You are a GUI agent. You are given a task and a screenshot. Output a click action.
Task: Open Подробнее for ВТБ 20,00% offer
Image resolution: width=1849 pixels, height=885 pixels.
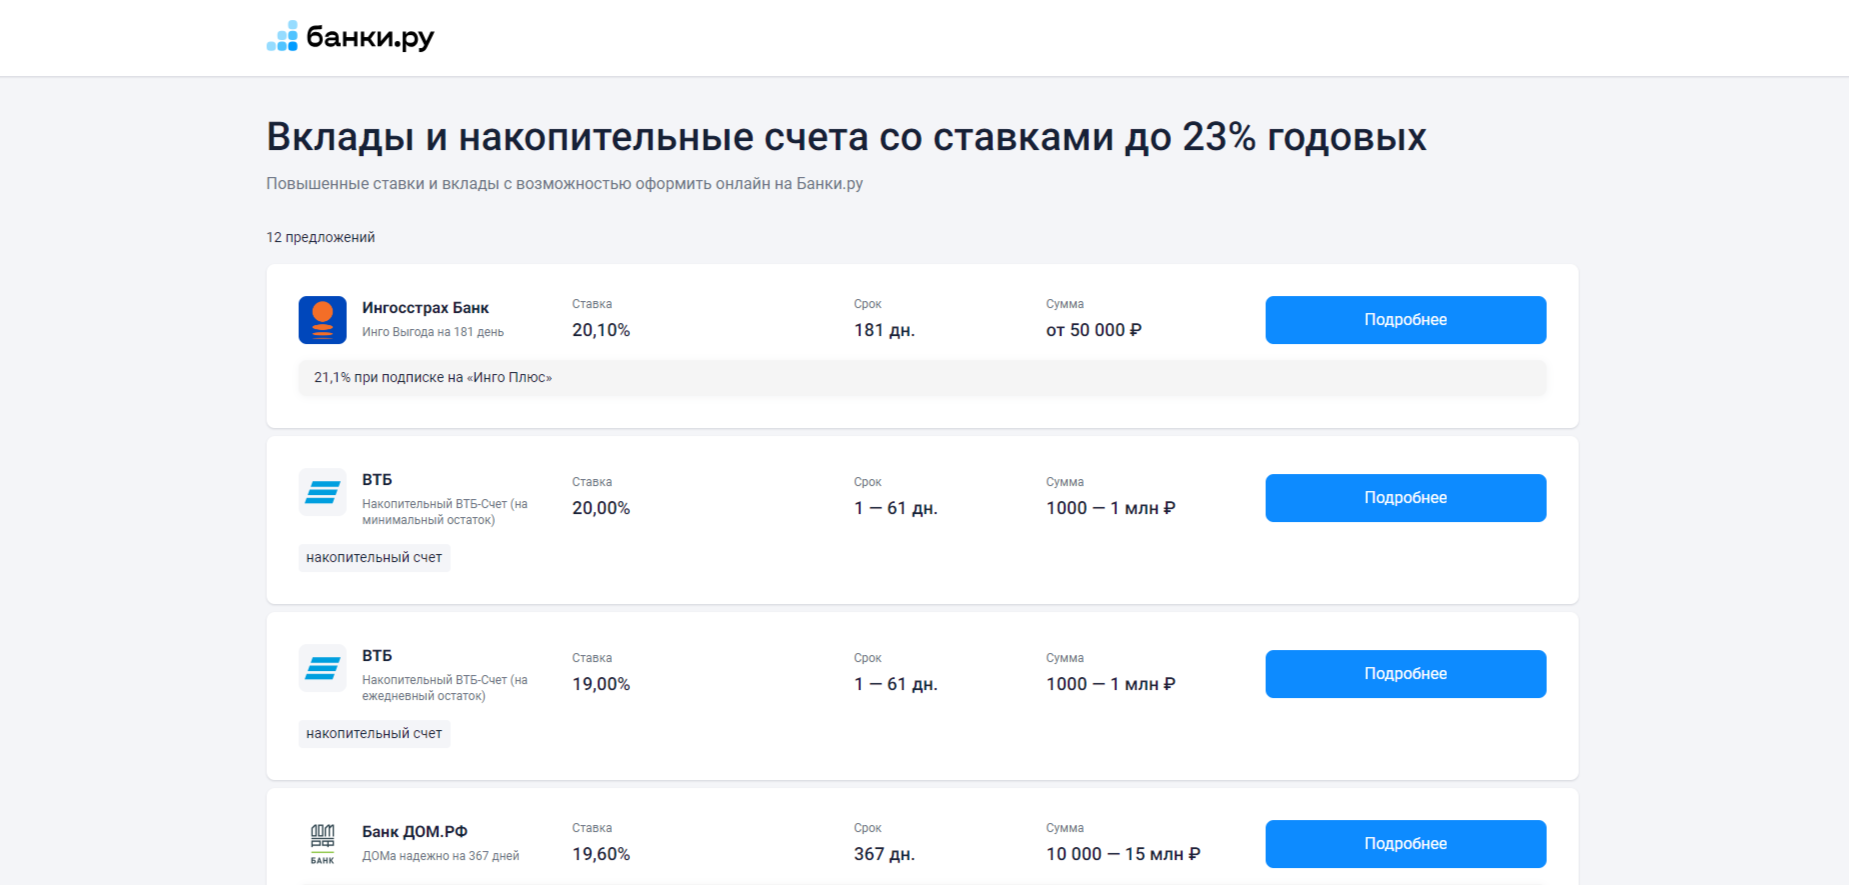point(1405,498)
